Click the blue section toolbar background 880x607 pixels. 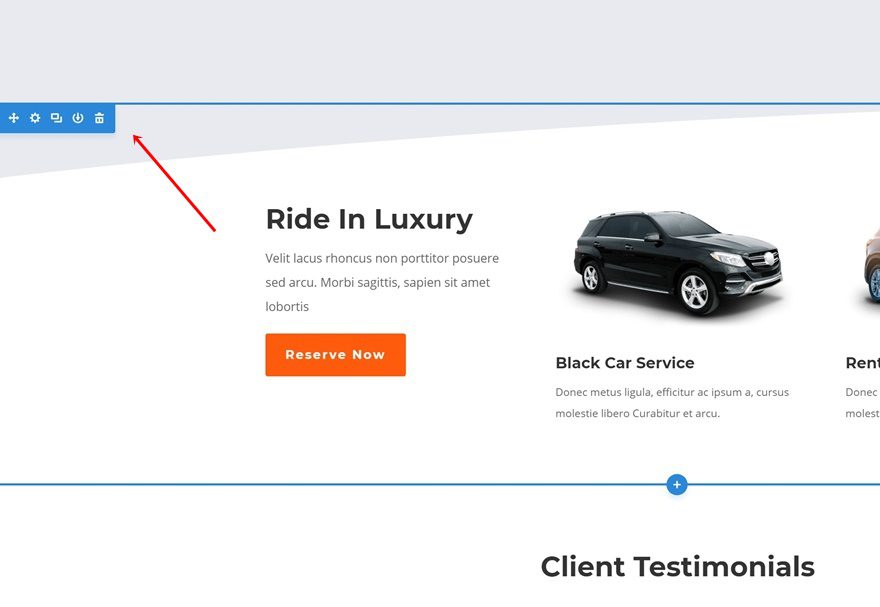[57, 128]
